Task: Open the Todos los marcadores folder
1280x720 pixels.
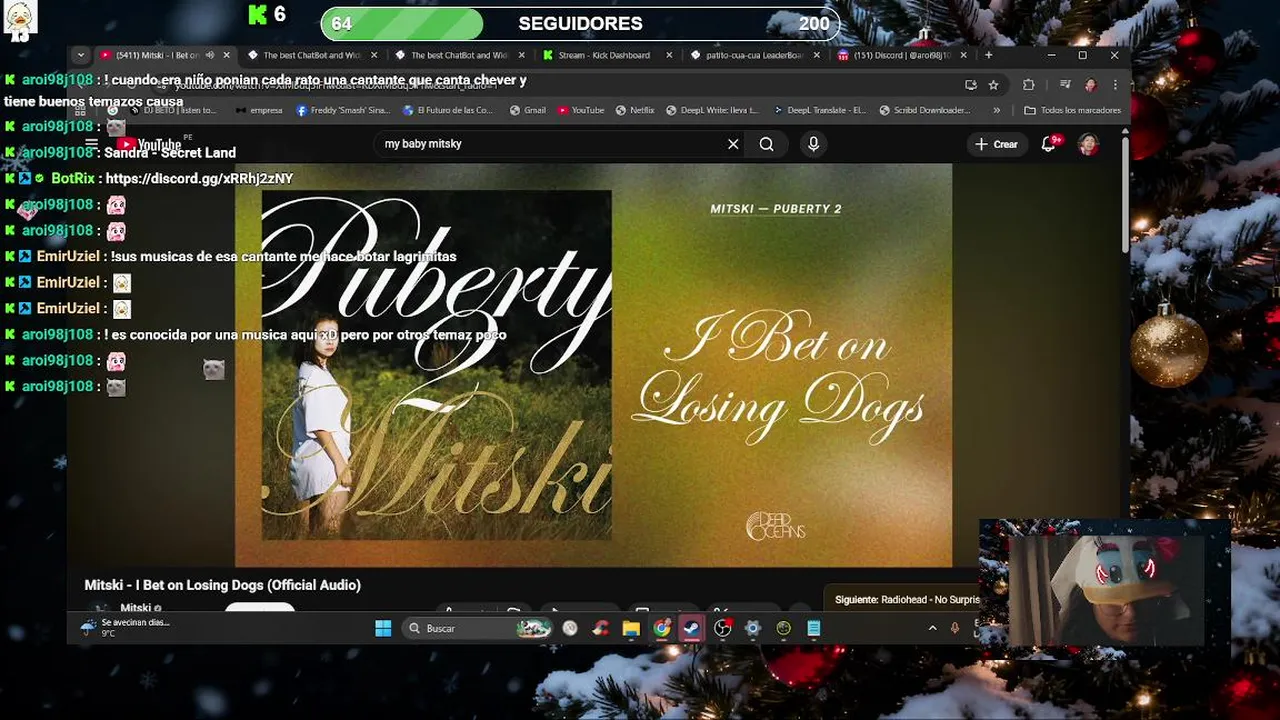Action: [1073, 110]
